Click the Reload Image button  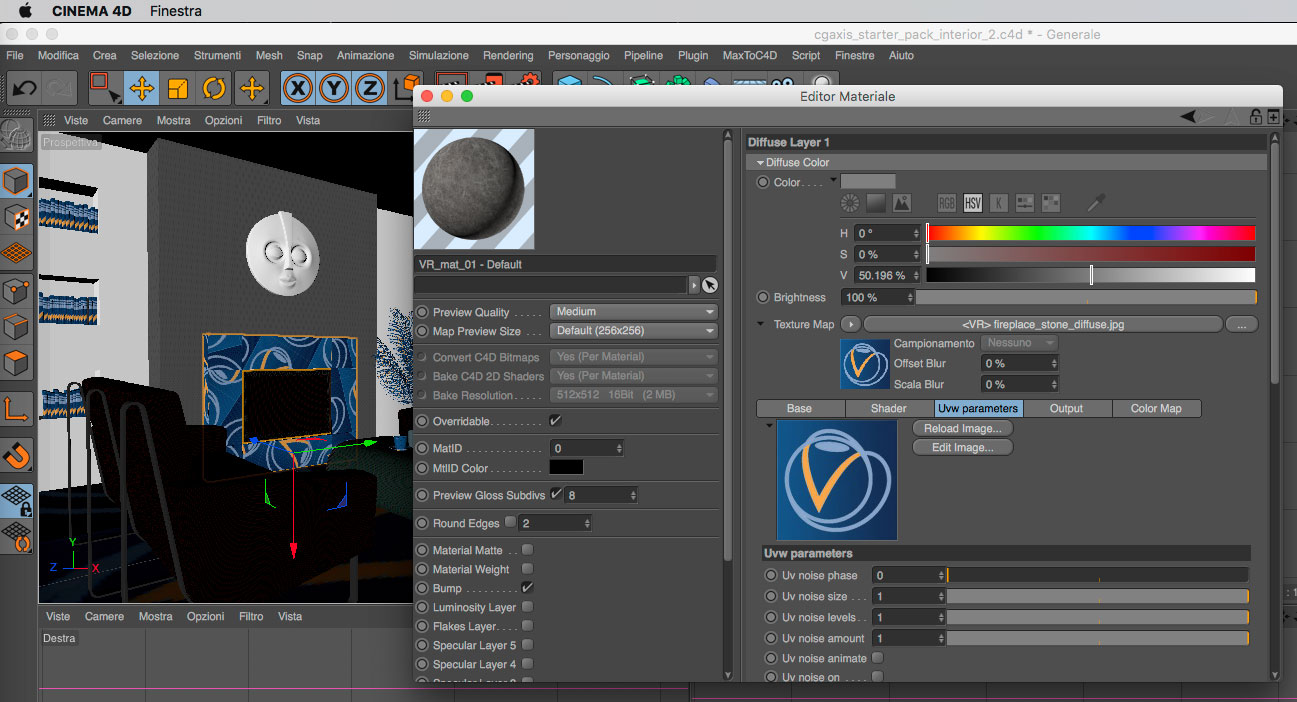pyautogui.click(x=962, y=428)
